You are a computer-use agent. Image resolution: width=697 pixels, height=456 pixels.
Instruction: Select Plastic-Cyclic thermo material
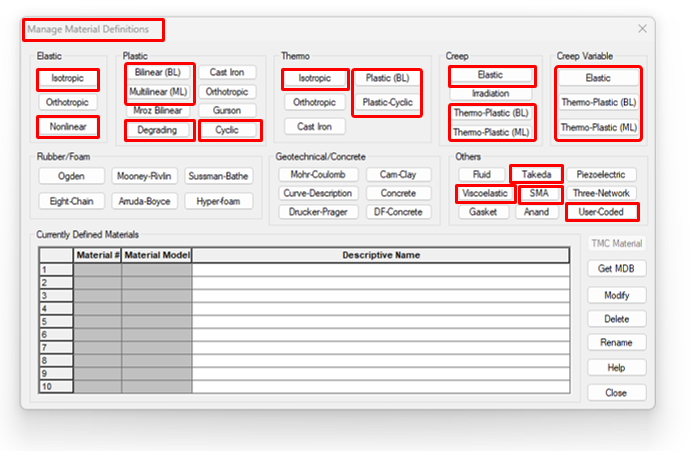point(388,103)
